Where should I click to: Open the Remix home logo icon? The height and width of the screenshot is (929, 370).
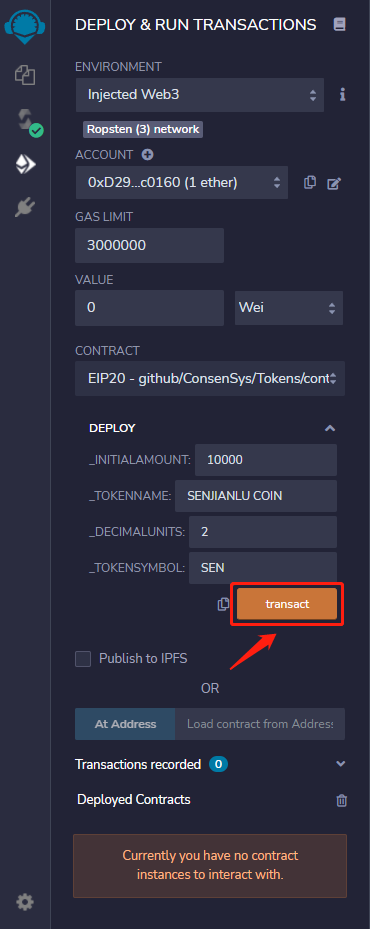click(25, 28)
